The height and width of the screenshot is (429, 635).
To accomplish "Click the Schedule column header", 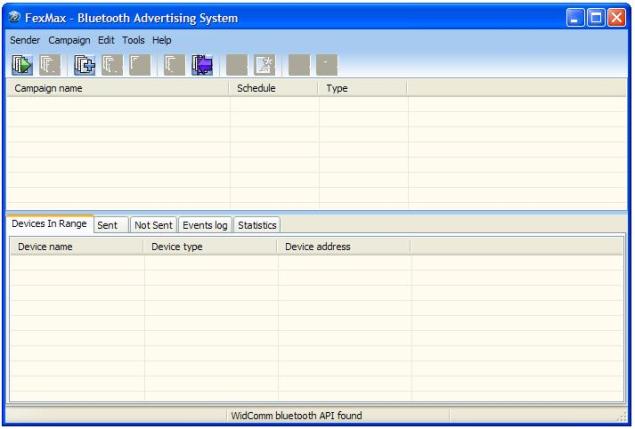I will click(x=273, y=88).
